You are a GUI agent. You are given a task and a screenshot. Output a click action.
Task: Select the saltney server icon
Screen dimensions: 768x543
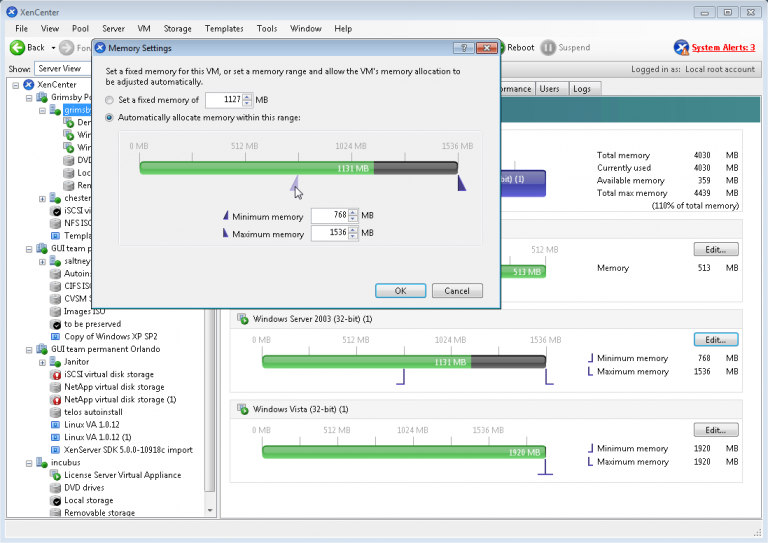coord(55,261)
